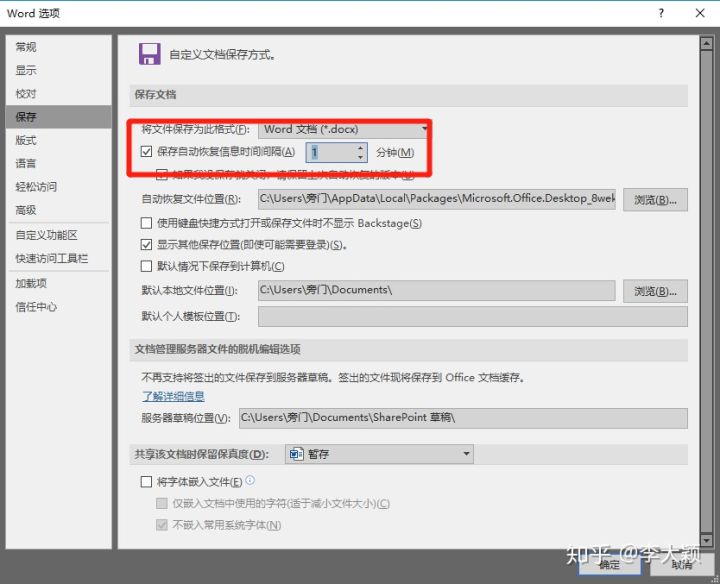Viewport: 720px width, 584px height.
Task: Open 轻松访问 category
Action: tap(59, 186)
